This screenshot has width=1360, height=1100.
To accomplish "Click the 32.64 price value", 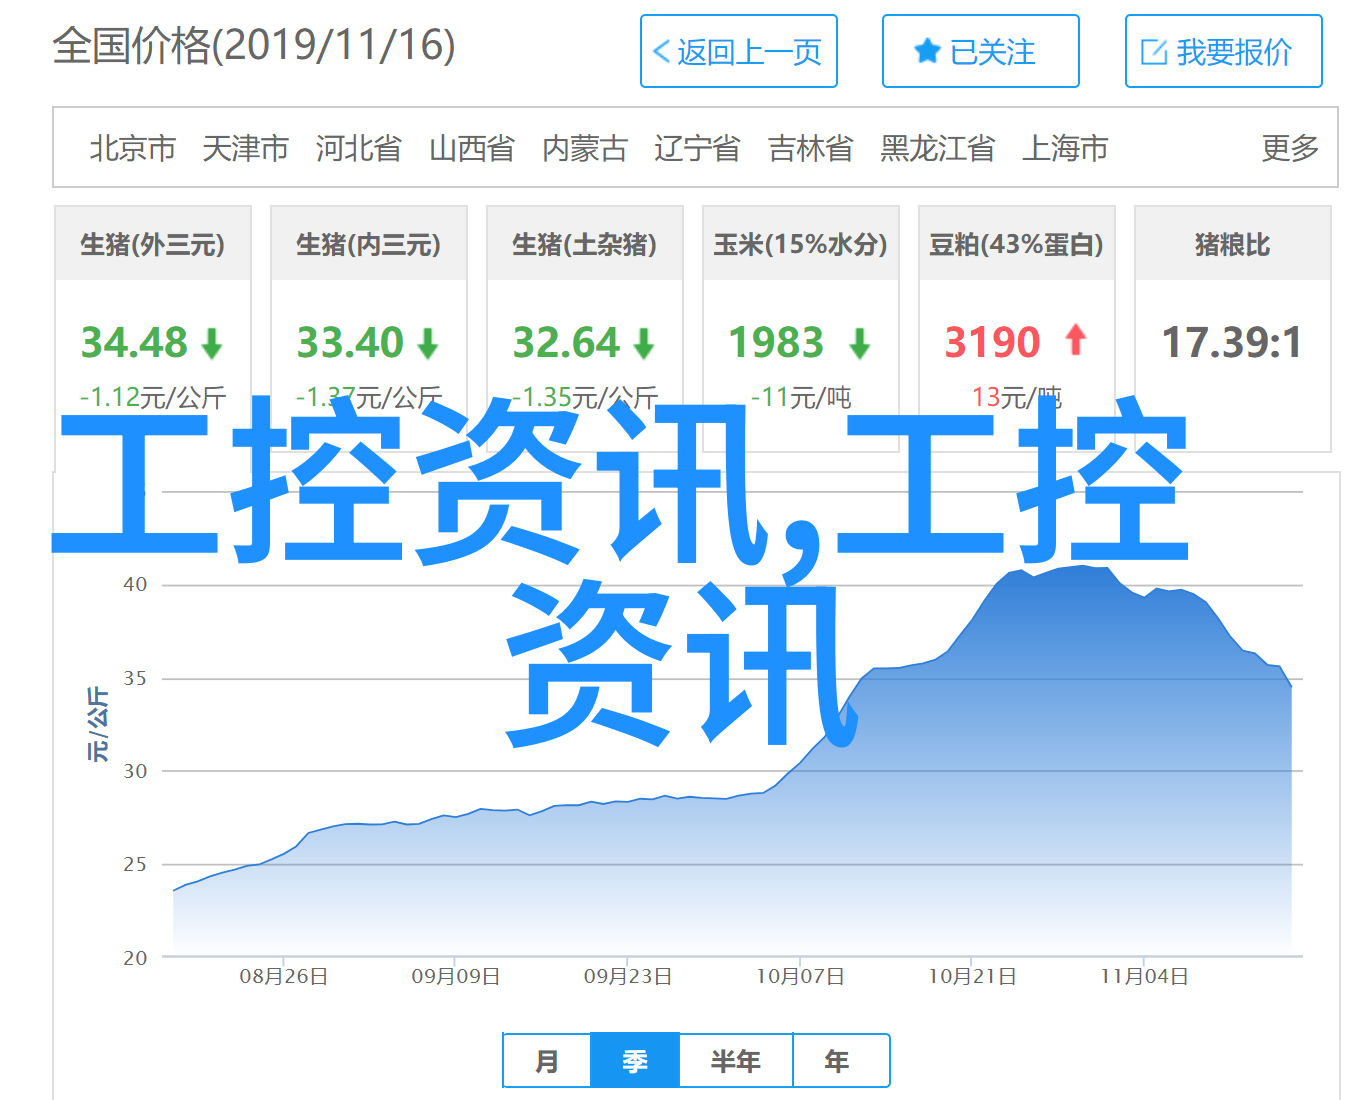I will click(566, 343).
